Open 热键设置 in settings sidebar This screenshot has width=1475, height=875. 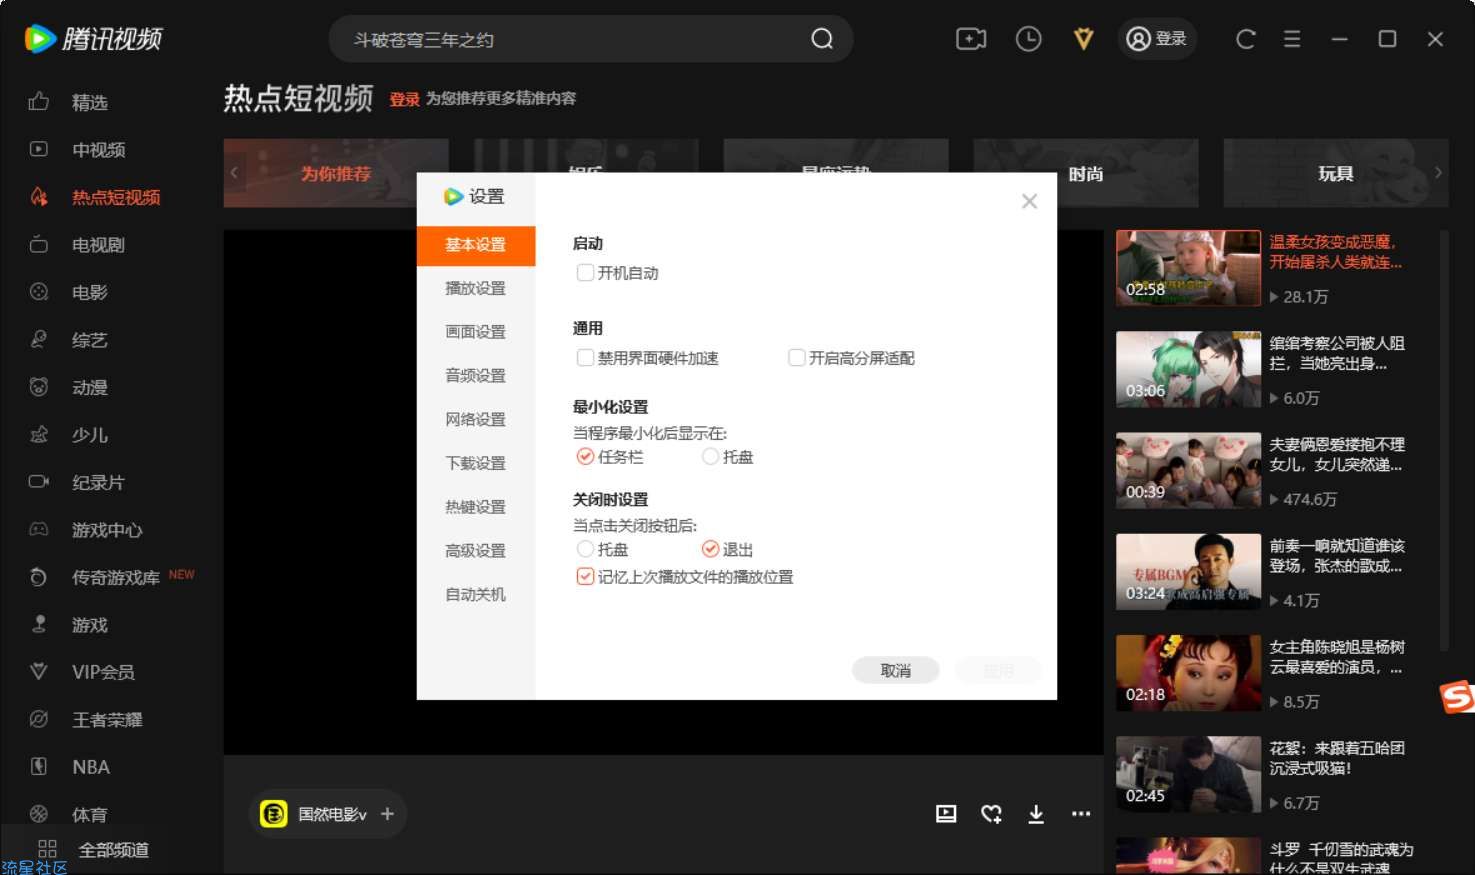[476, 507]
